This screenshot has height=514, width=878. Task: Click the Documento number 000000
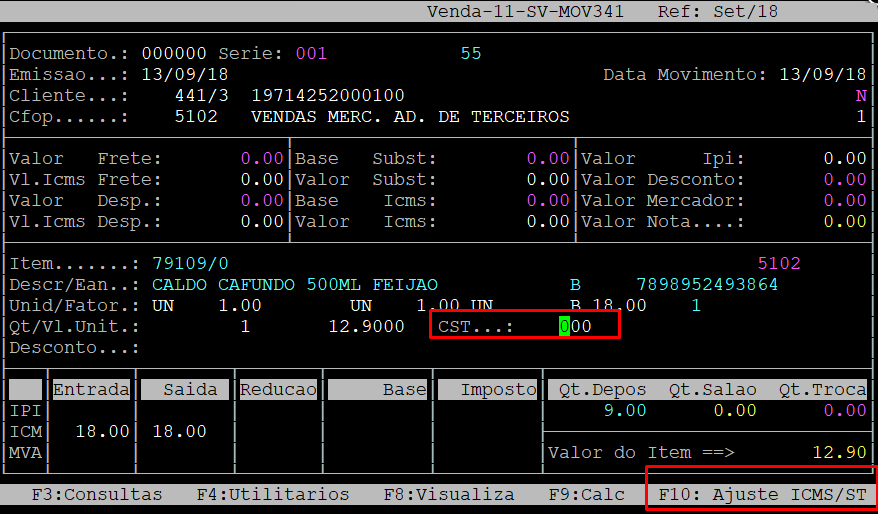tap(174, 53)
